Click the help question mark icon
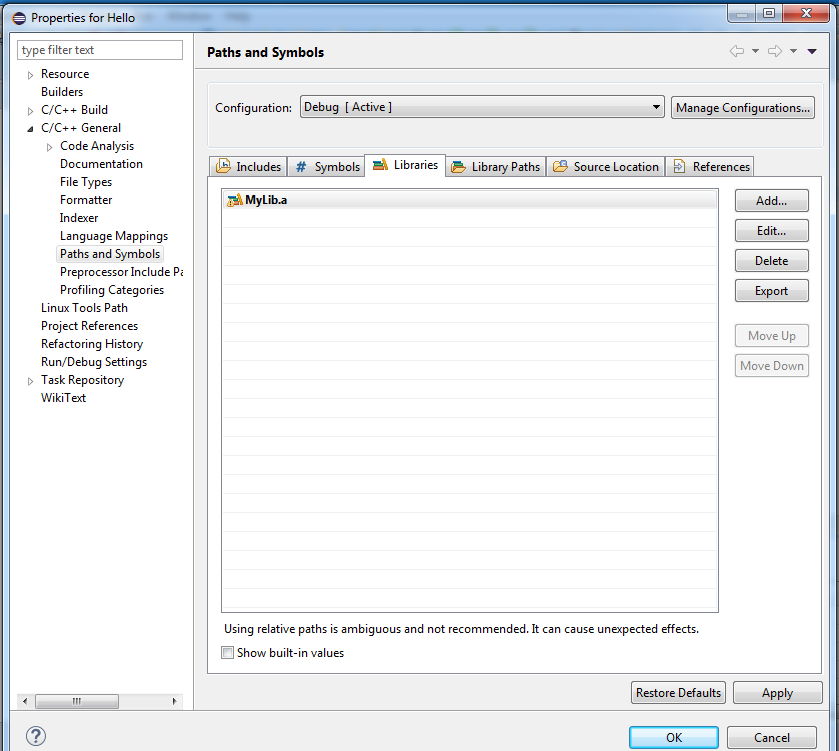 click(36, 737)
